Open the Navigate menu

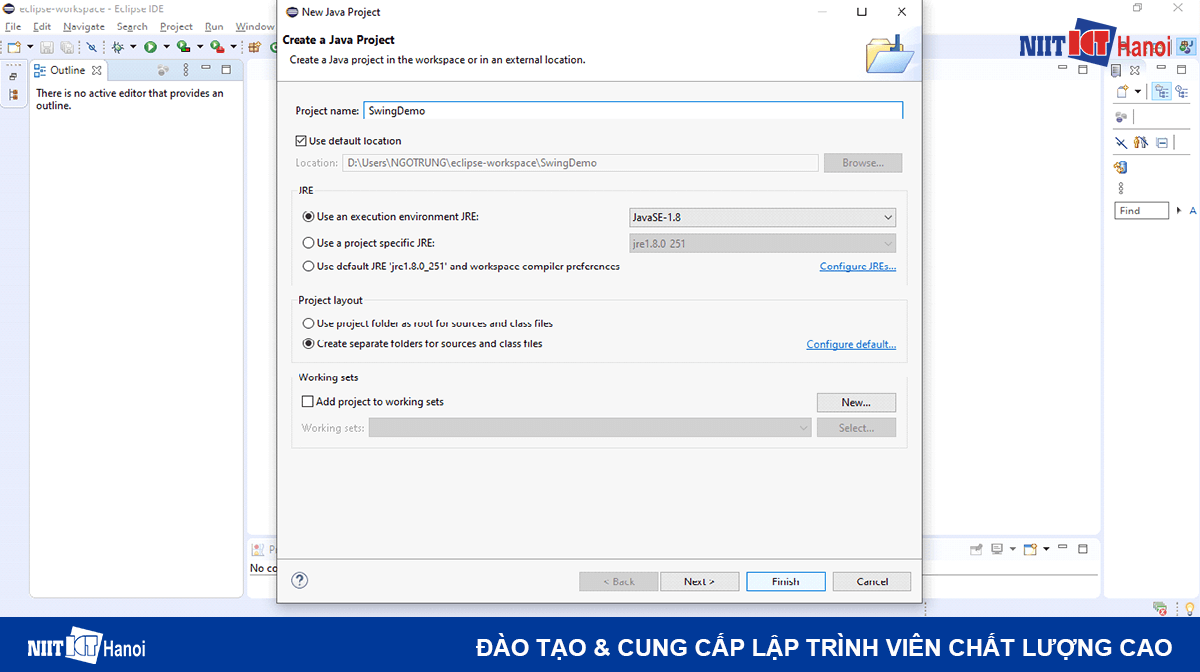tap(83, 26)
